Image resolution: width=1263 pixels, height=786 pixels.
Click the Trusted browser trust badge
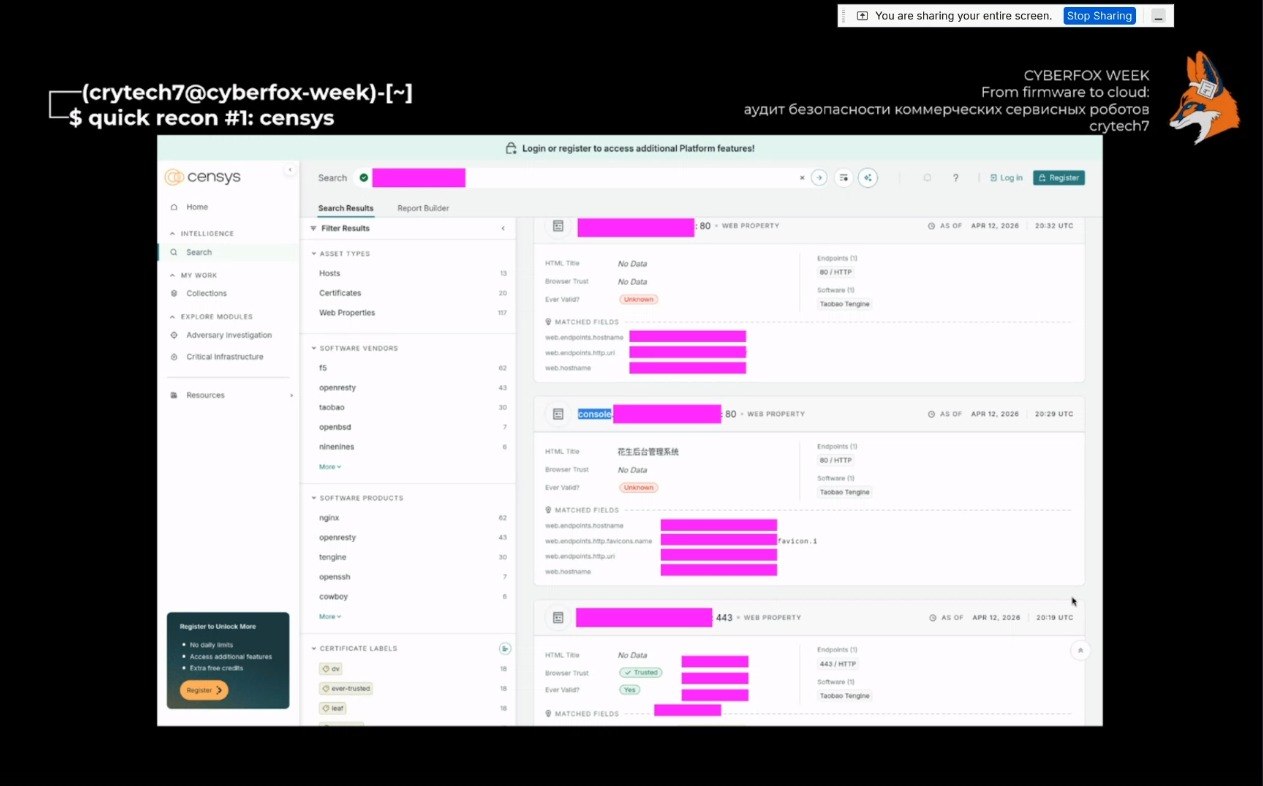pos(641,673)
